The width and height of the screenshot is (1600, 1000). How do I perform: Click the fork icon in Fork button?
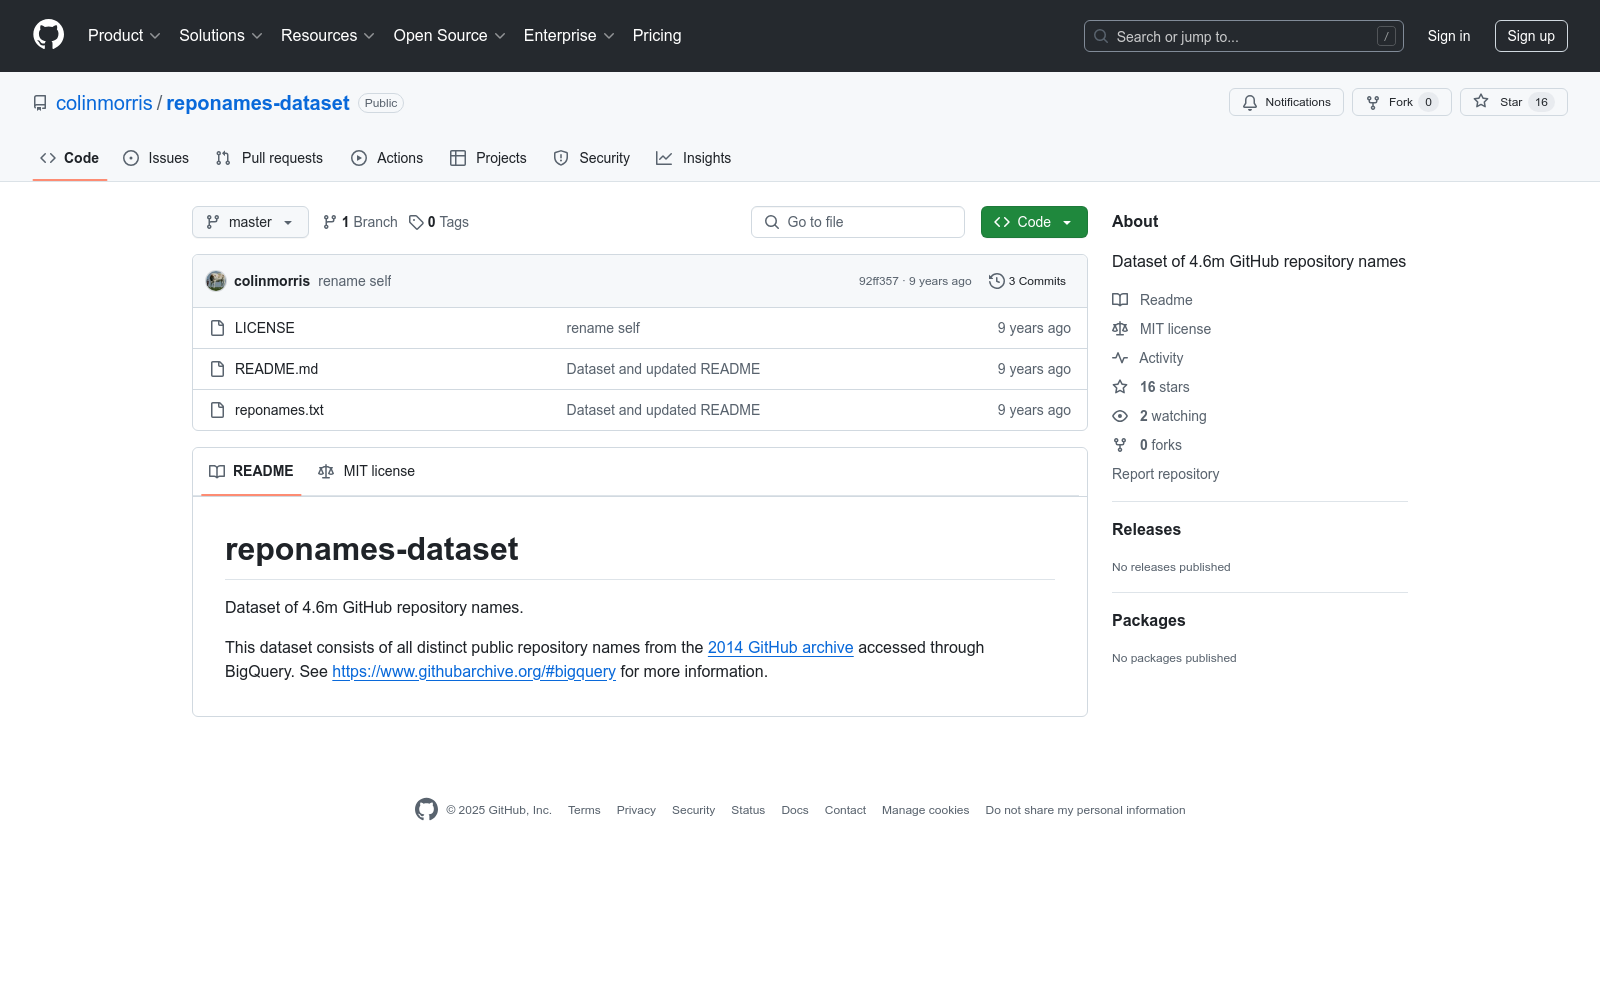tap(1373, 102)
